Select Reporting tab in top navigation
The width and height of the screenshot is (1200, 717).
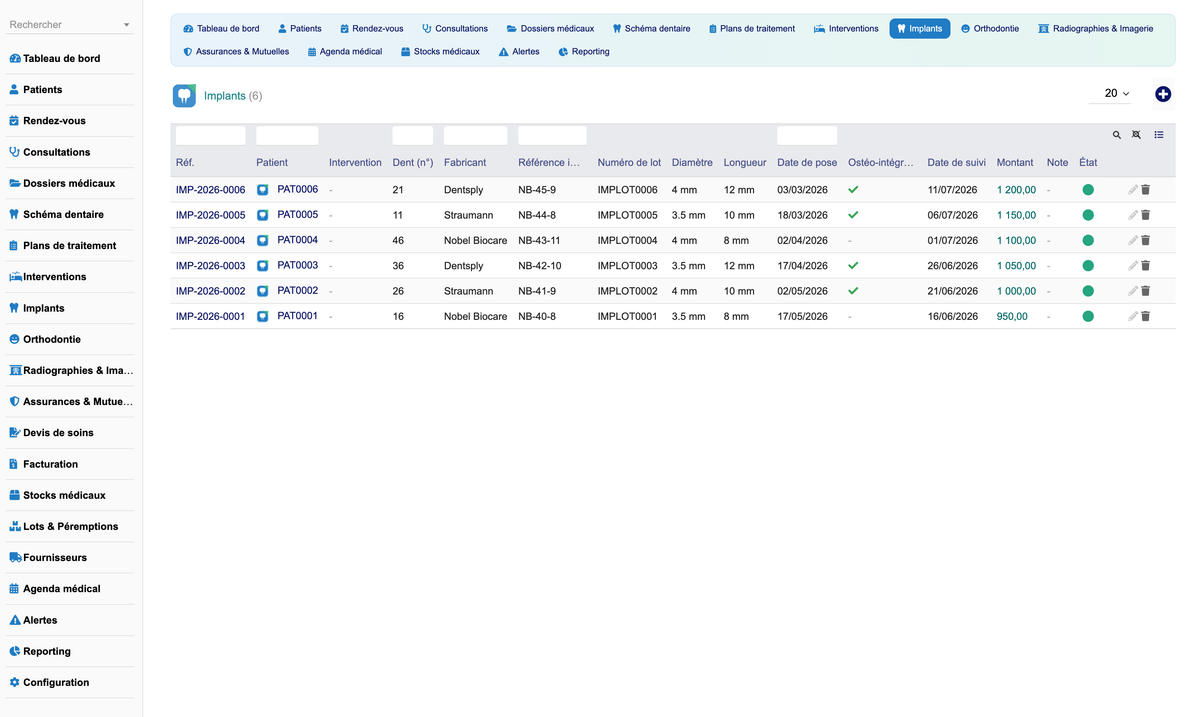(x=584, y=51)
